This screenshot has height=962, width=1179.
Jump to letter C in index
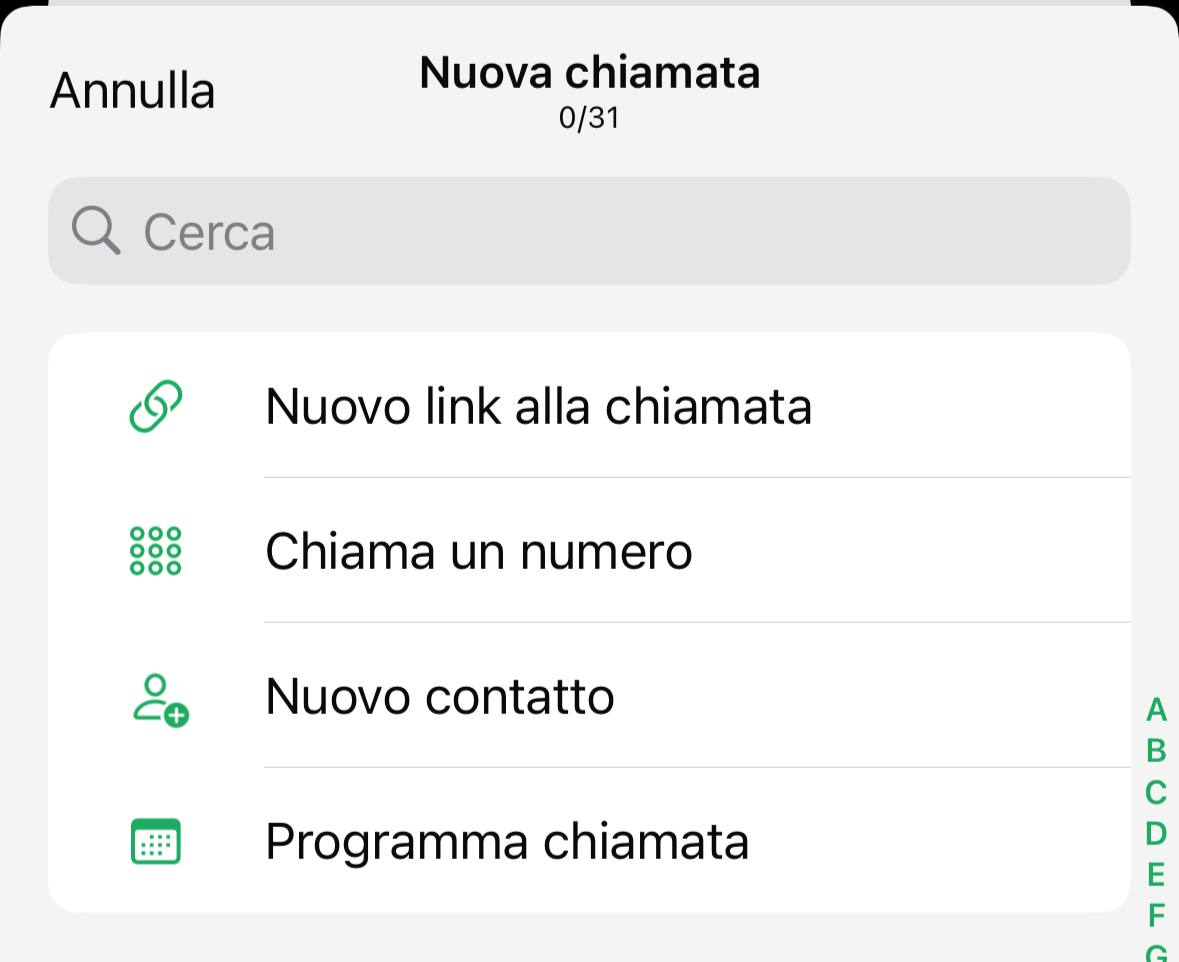[x=1156, y=792]
